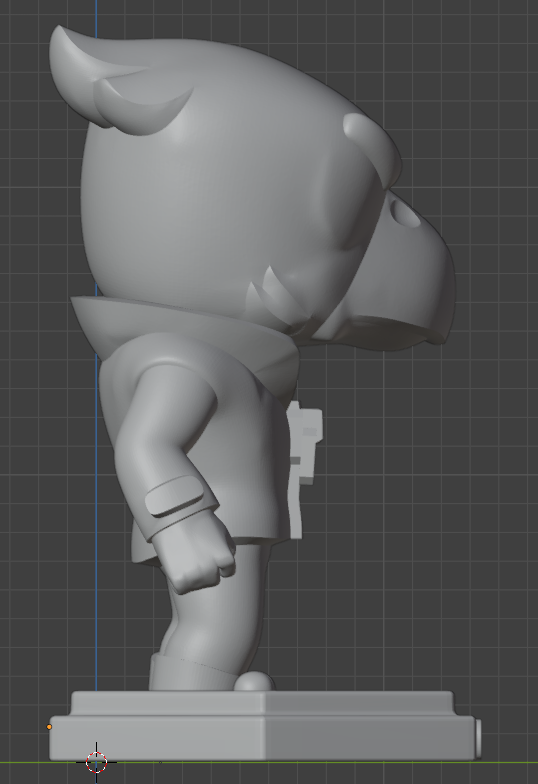This screenshot has height=784, width=538.
Task: Select the blocky object at jacket front
Action: point(304,468)
